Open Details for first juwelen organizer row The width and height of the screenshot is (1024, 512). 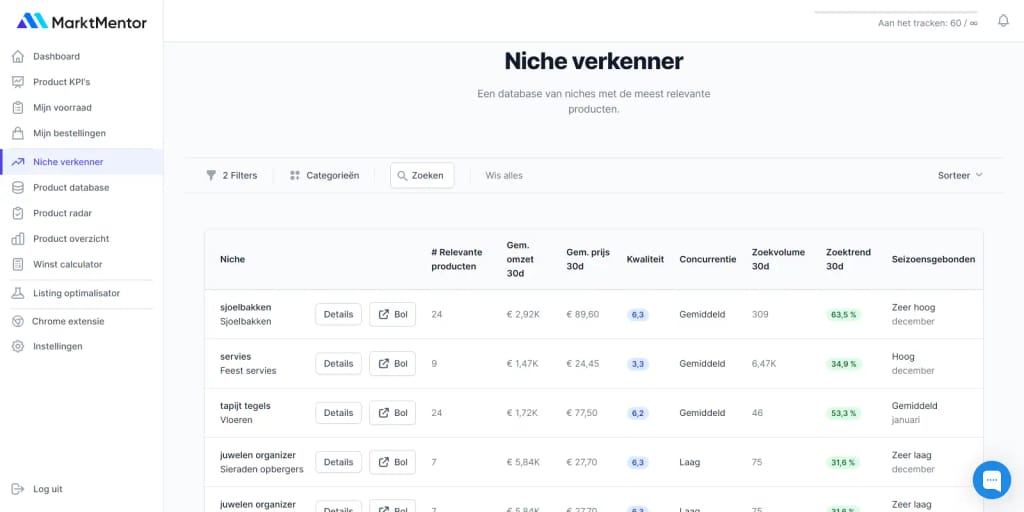coord(338,462)
